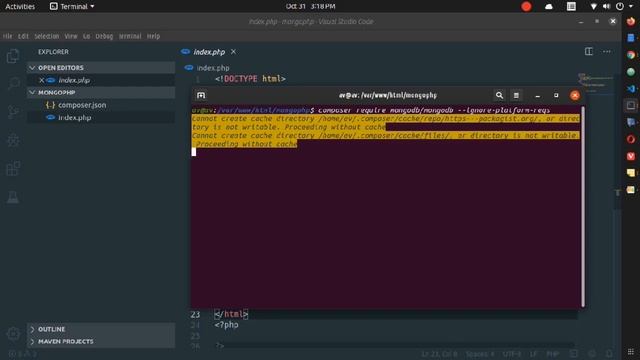Image resolution: width=640 pixels, height=360 pixels.
Task: Open the Source Control view
Action: tap(13, 112)
